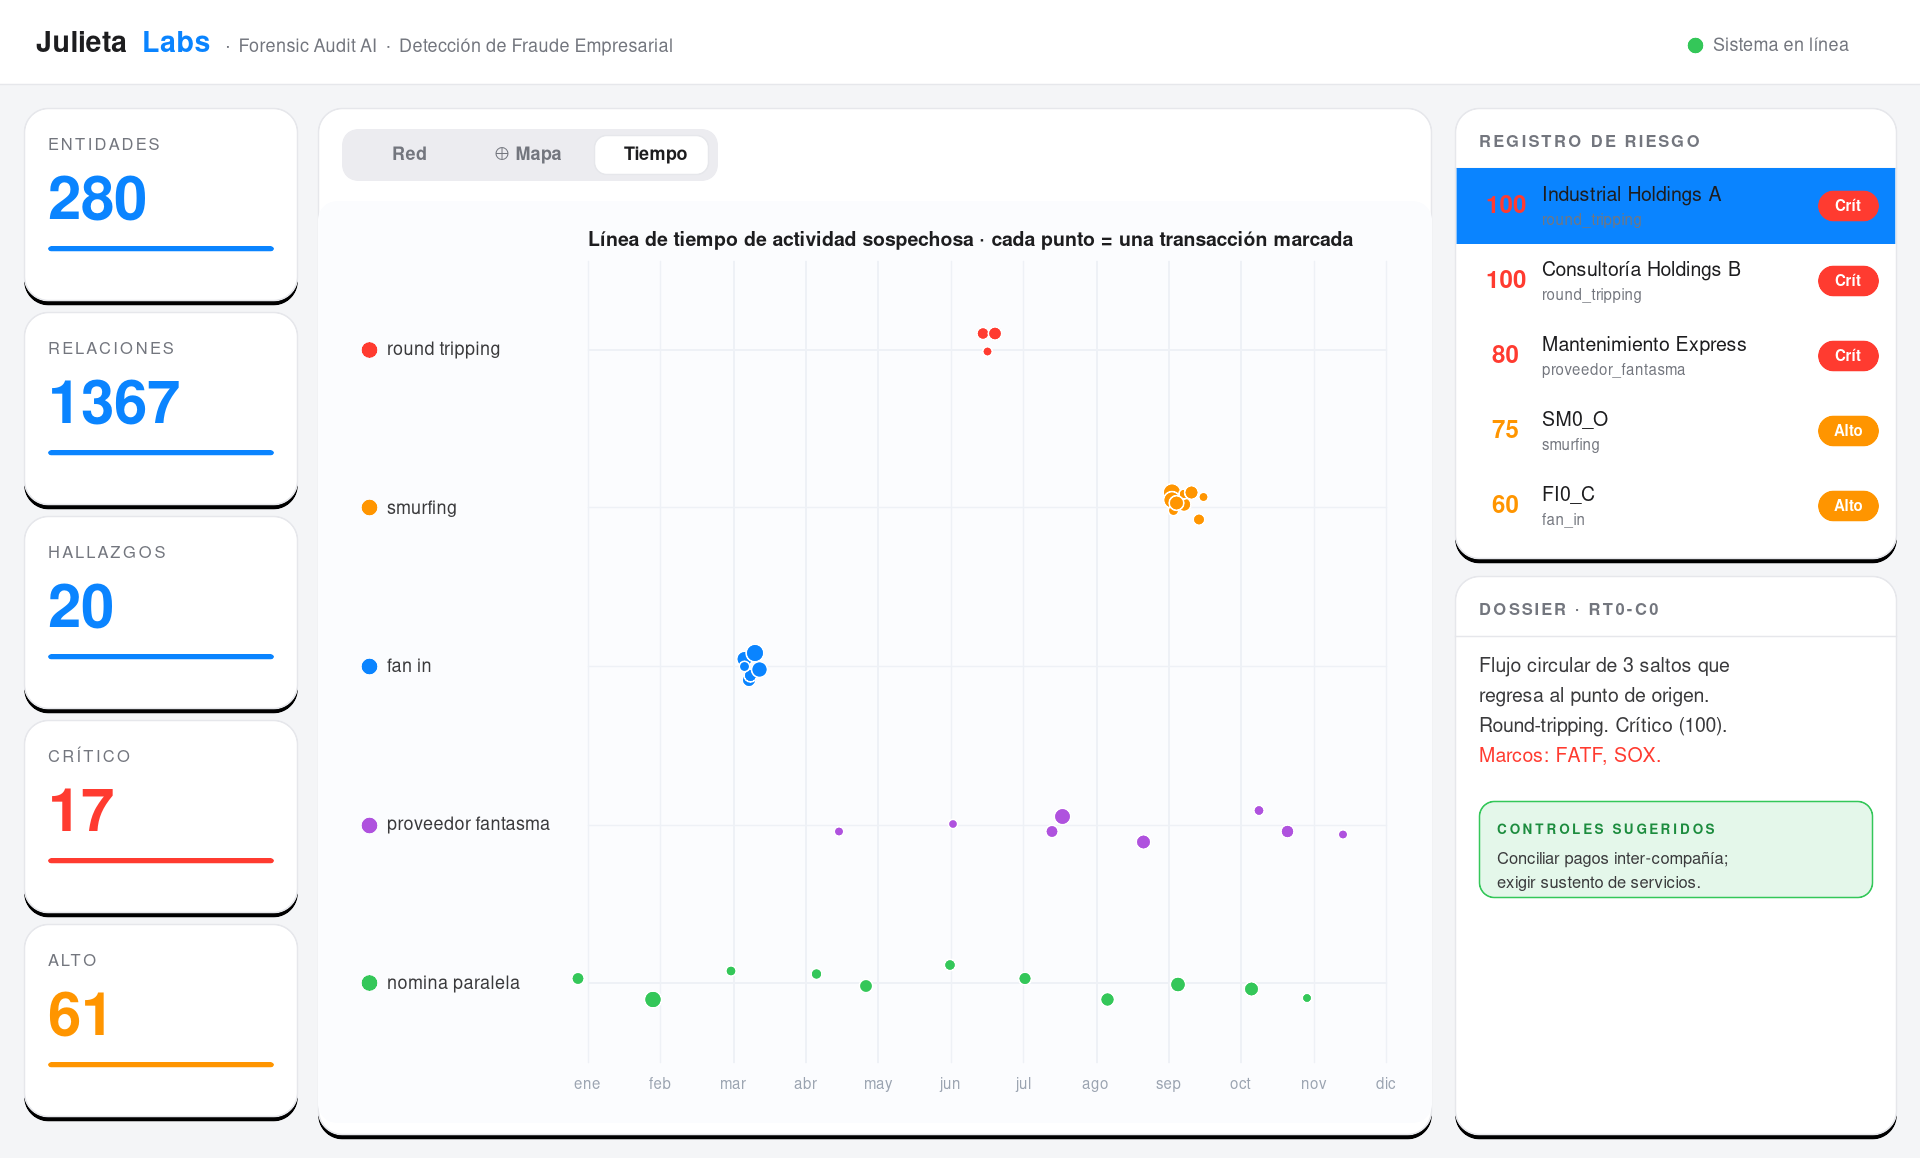Click the score 60 for FI0_C
Image resolution: width=1920 pixels, height=1158 pixels.
click(x=1505, y=505)
